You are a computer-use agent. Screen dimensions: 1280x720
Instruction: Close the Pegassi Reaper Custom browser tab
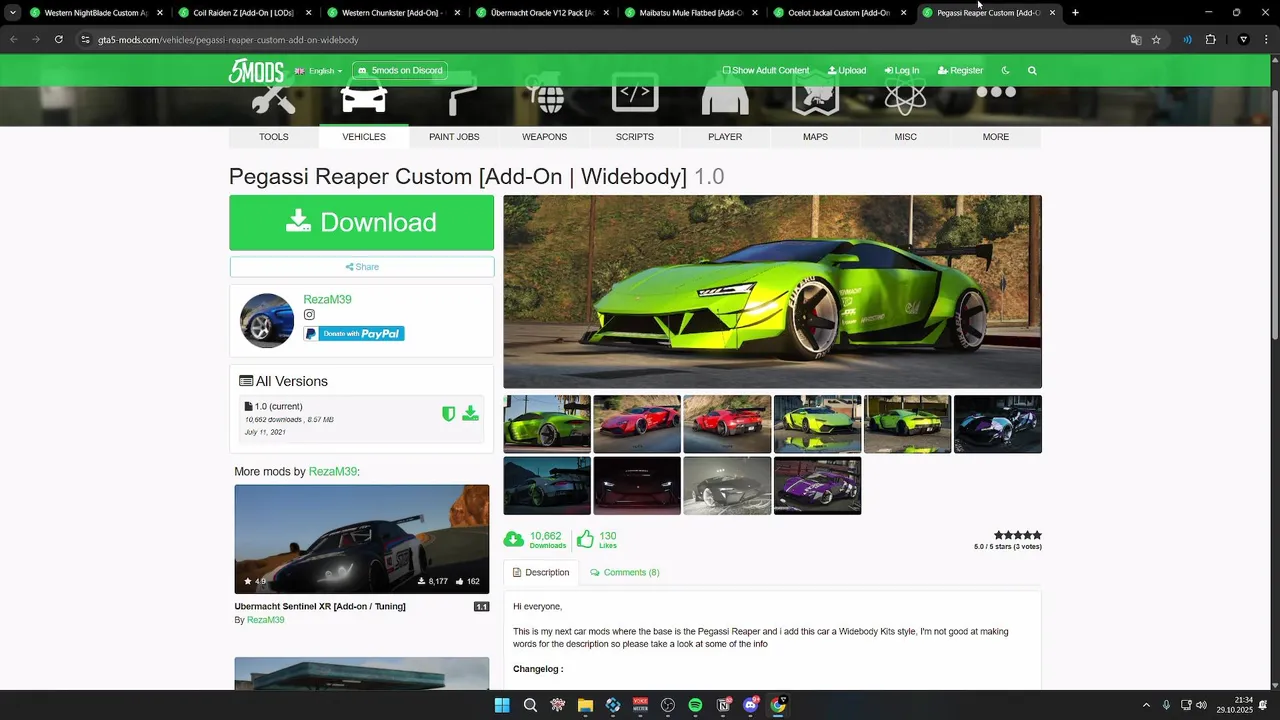pos(1052,13)
